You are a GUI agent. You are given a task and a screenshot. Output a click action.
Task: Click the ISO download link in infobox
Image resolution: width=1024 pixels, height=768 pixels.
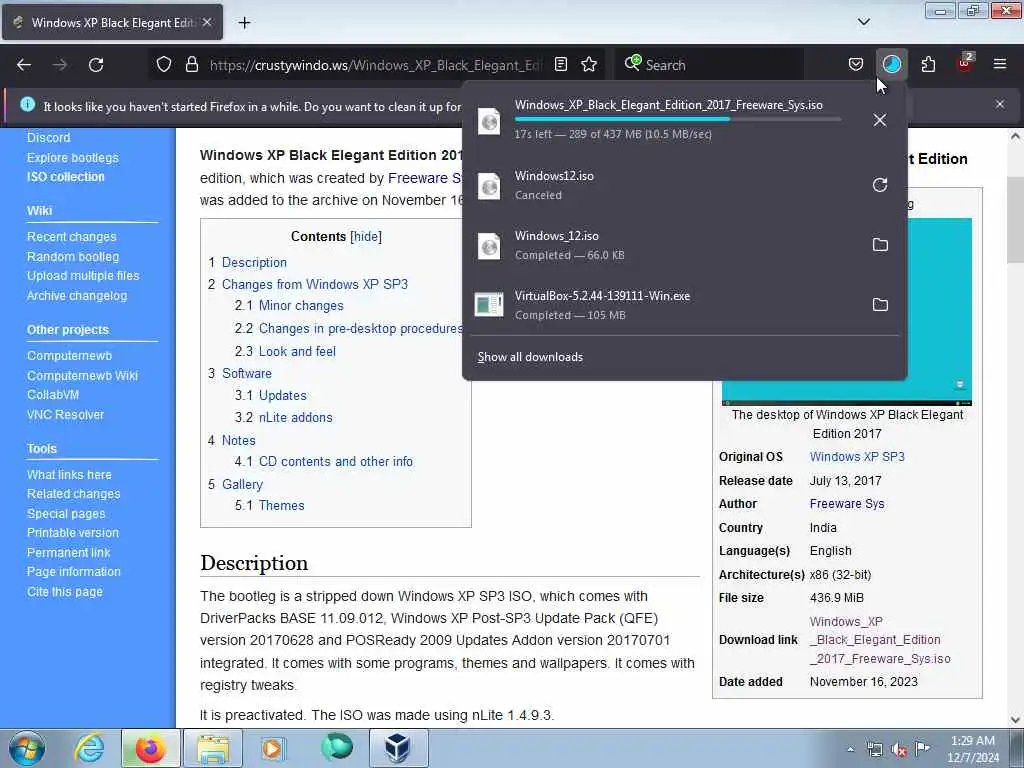pos(880,640)
